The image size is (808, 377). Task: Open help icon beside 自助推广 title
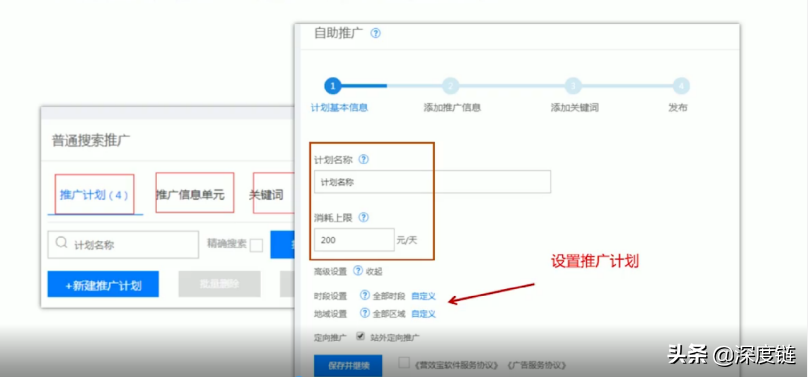pyautogui.click(x=376, y=33)
